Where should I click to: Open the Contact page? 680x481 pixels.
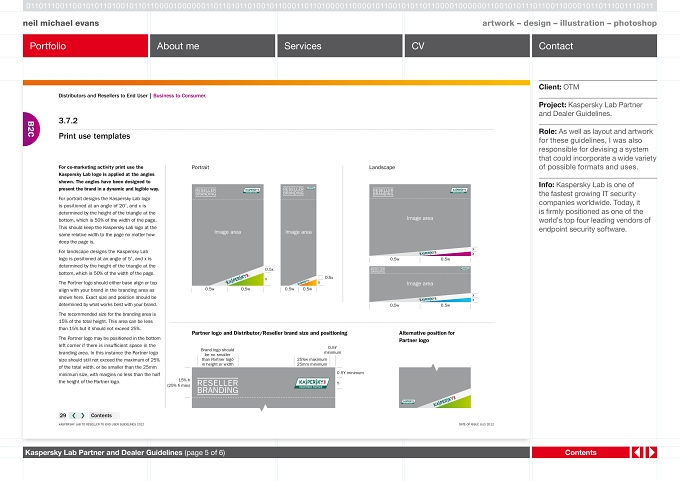pos(594,46)
